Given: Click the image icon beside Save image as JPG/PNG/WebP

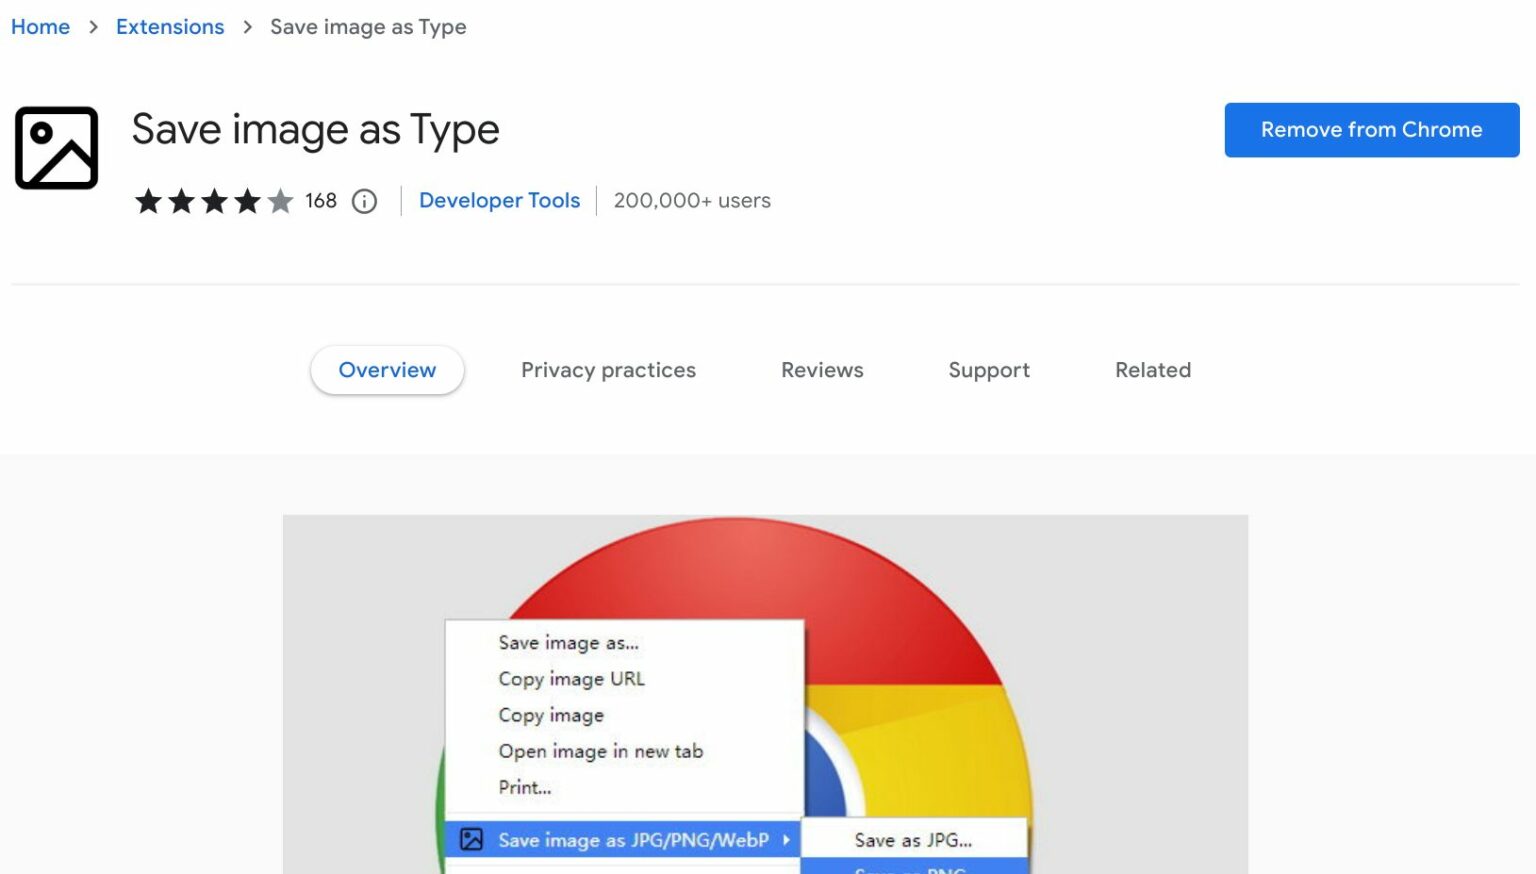Looking at the screenshot, I should [x=471, y=840].
